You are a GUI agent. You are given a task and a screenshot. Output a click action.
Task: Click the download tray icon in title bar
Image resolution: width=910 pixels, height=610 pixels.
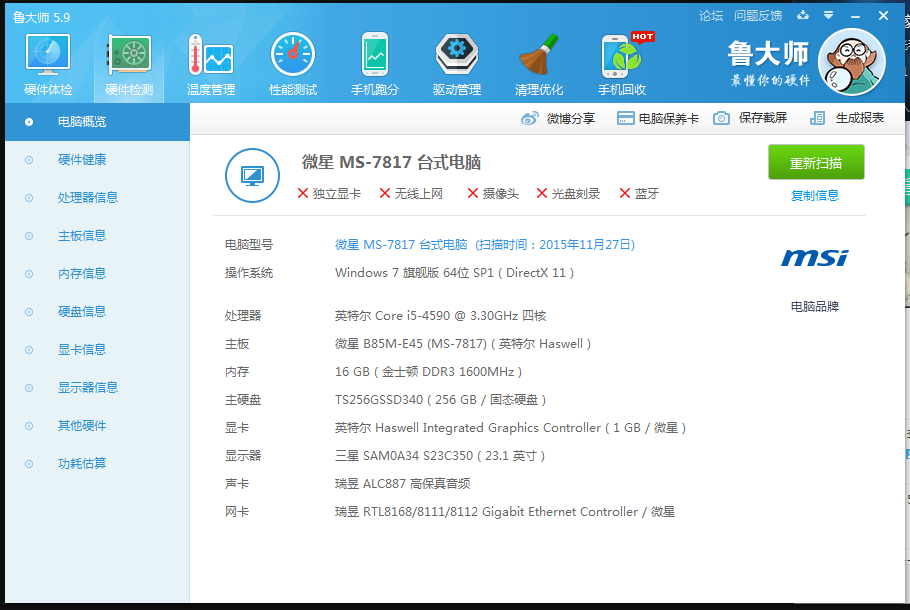pyautogui.click(x=803, y=15)
